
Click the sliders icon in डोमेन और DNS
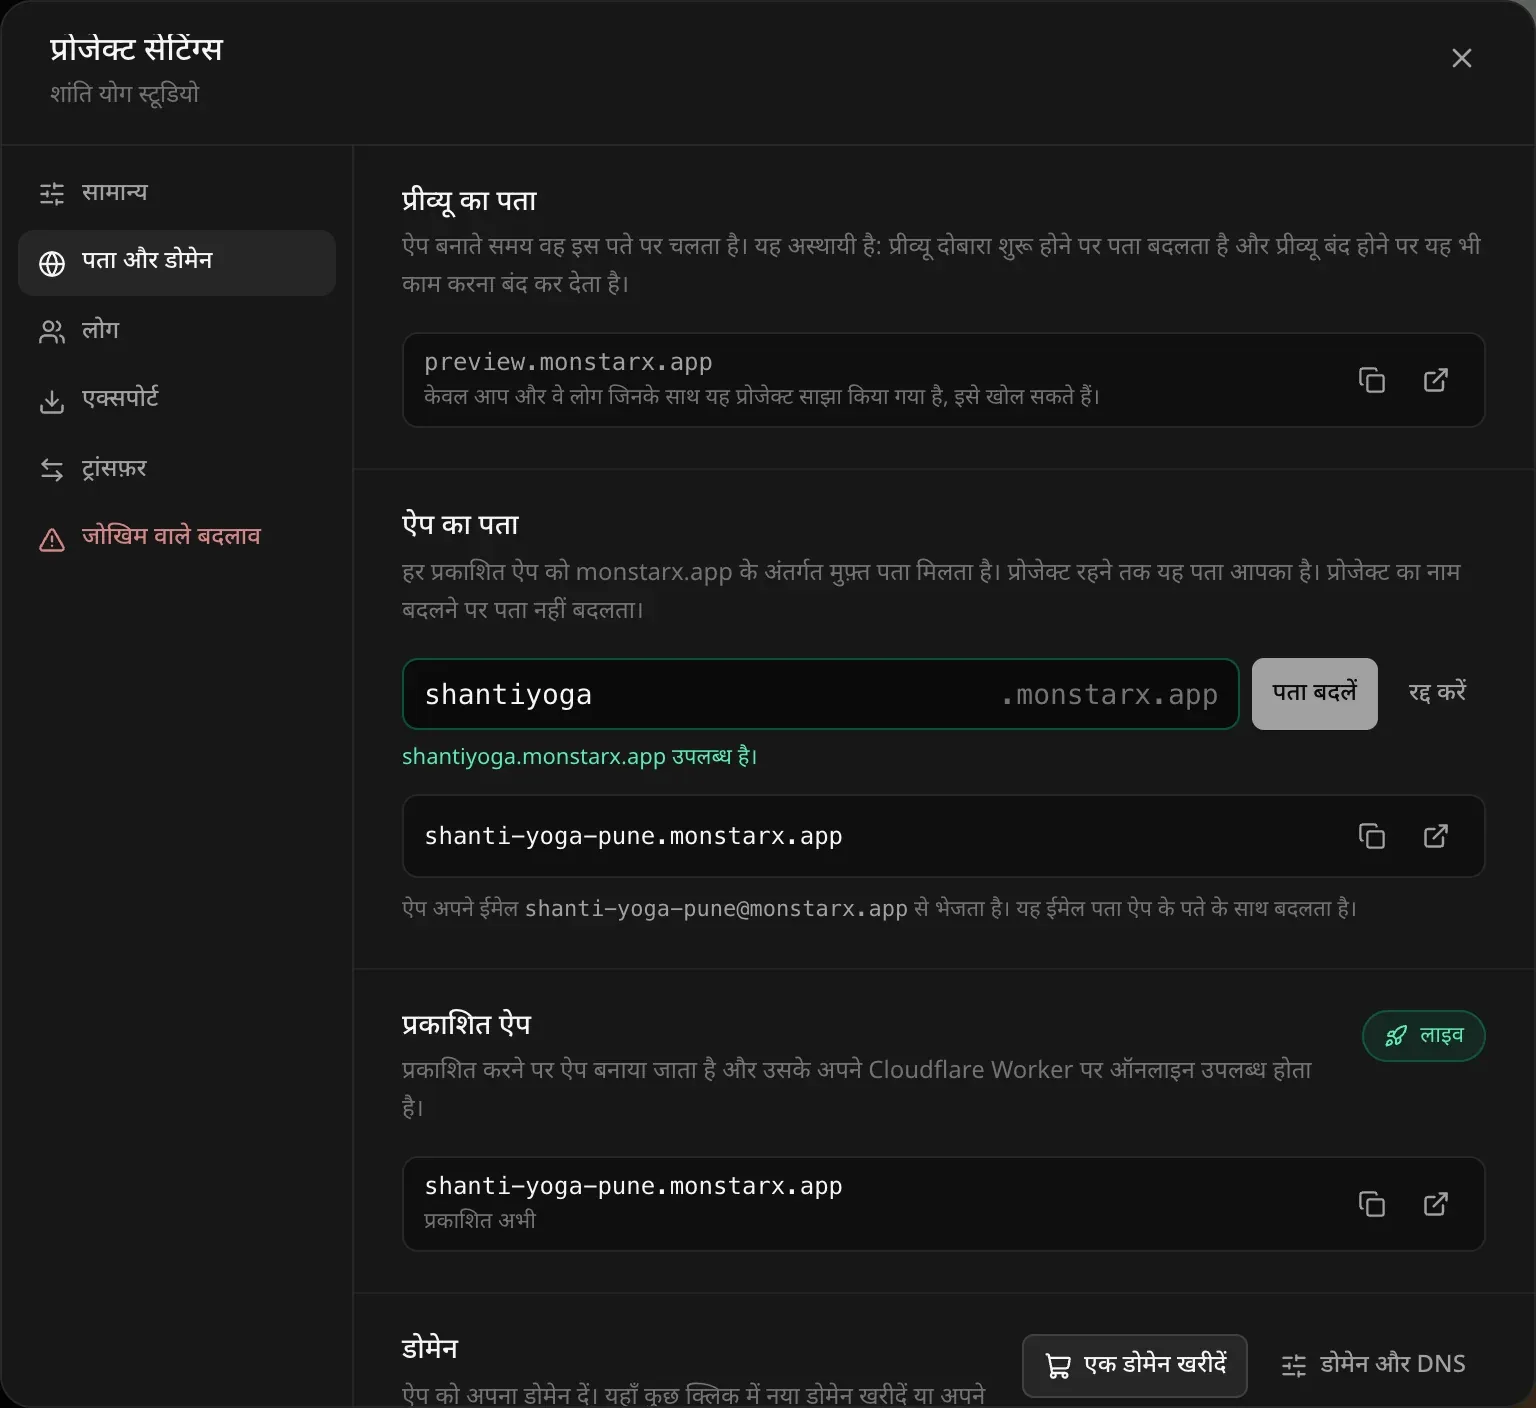pos(1294,1366)
